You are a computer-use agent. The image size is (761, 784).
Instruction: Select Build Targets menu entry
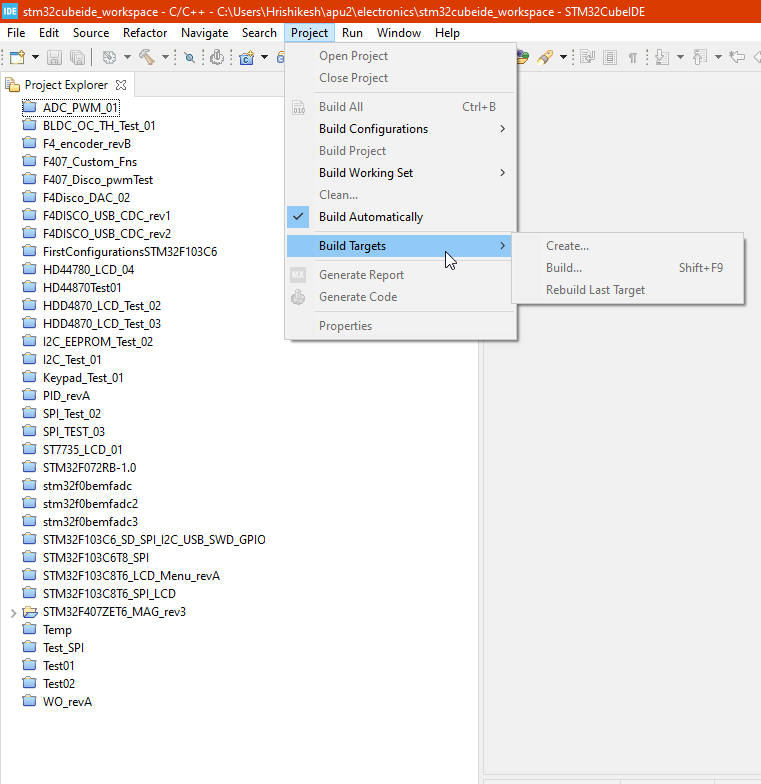pos(401,246)
